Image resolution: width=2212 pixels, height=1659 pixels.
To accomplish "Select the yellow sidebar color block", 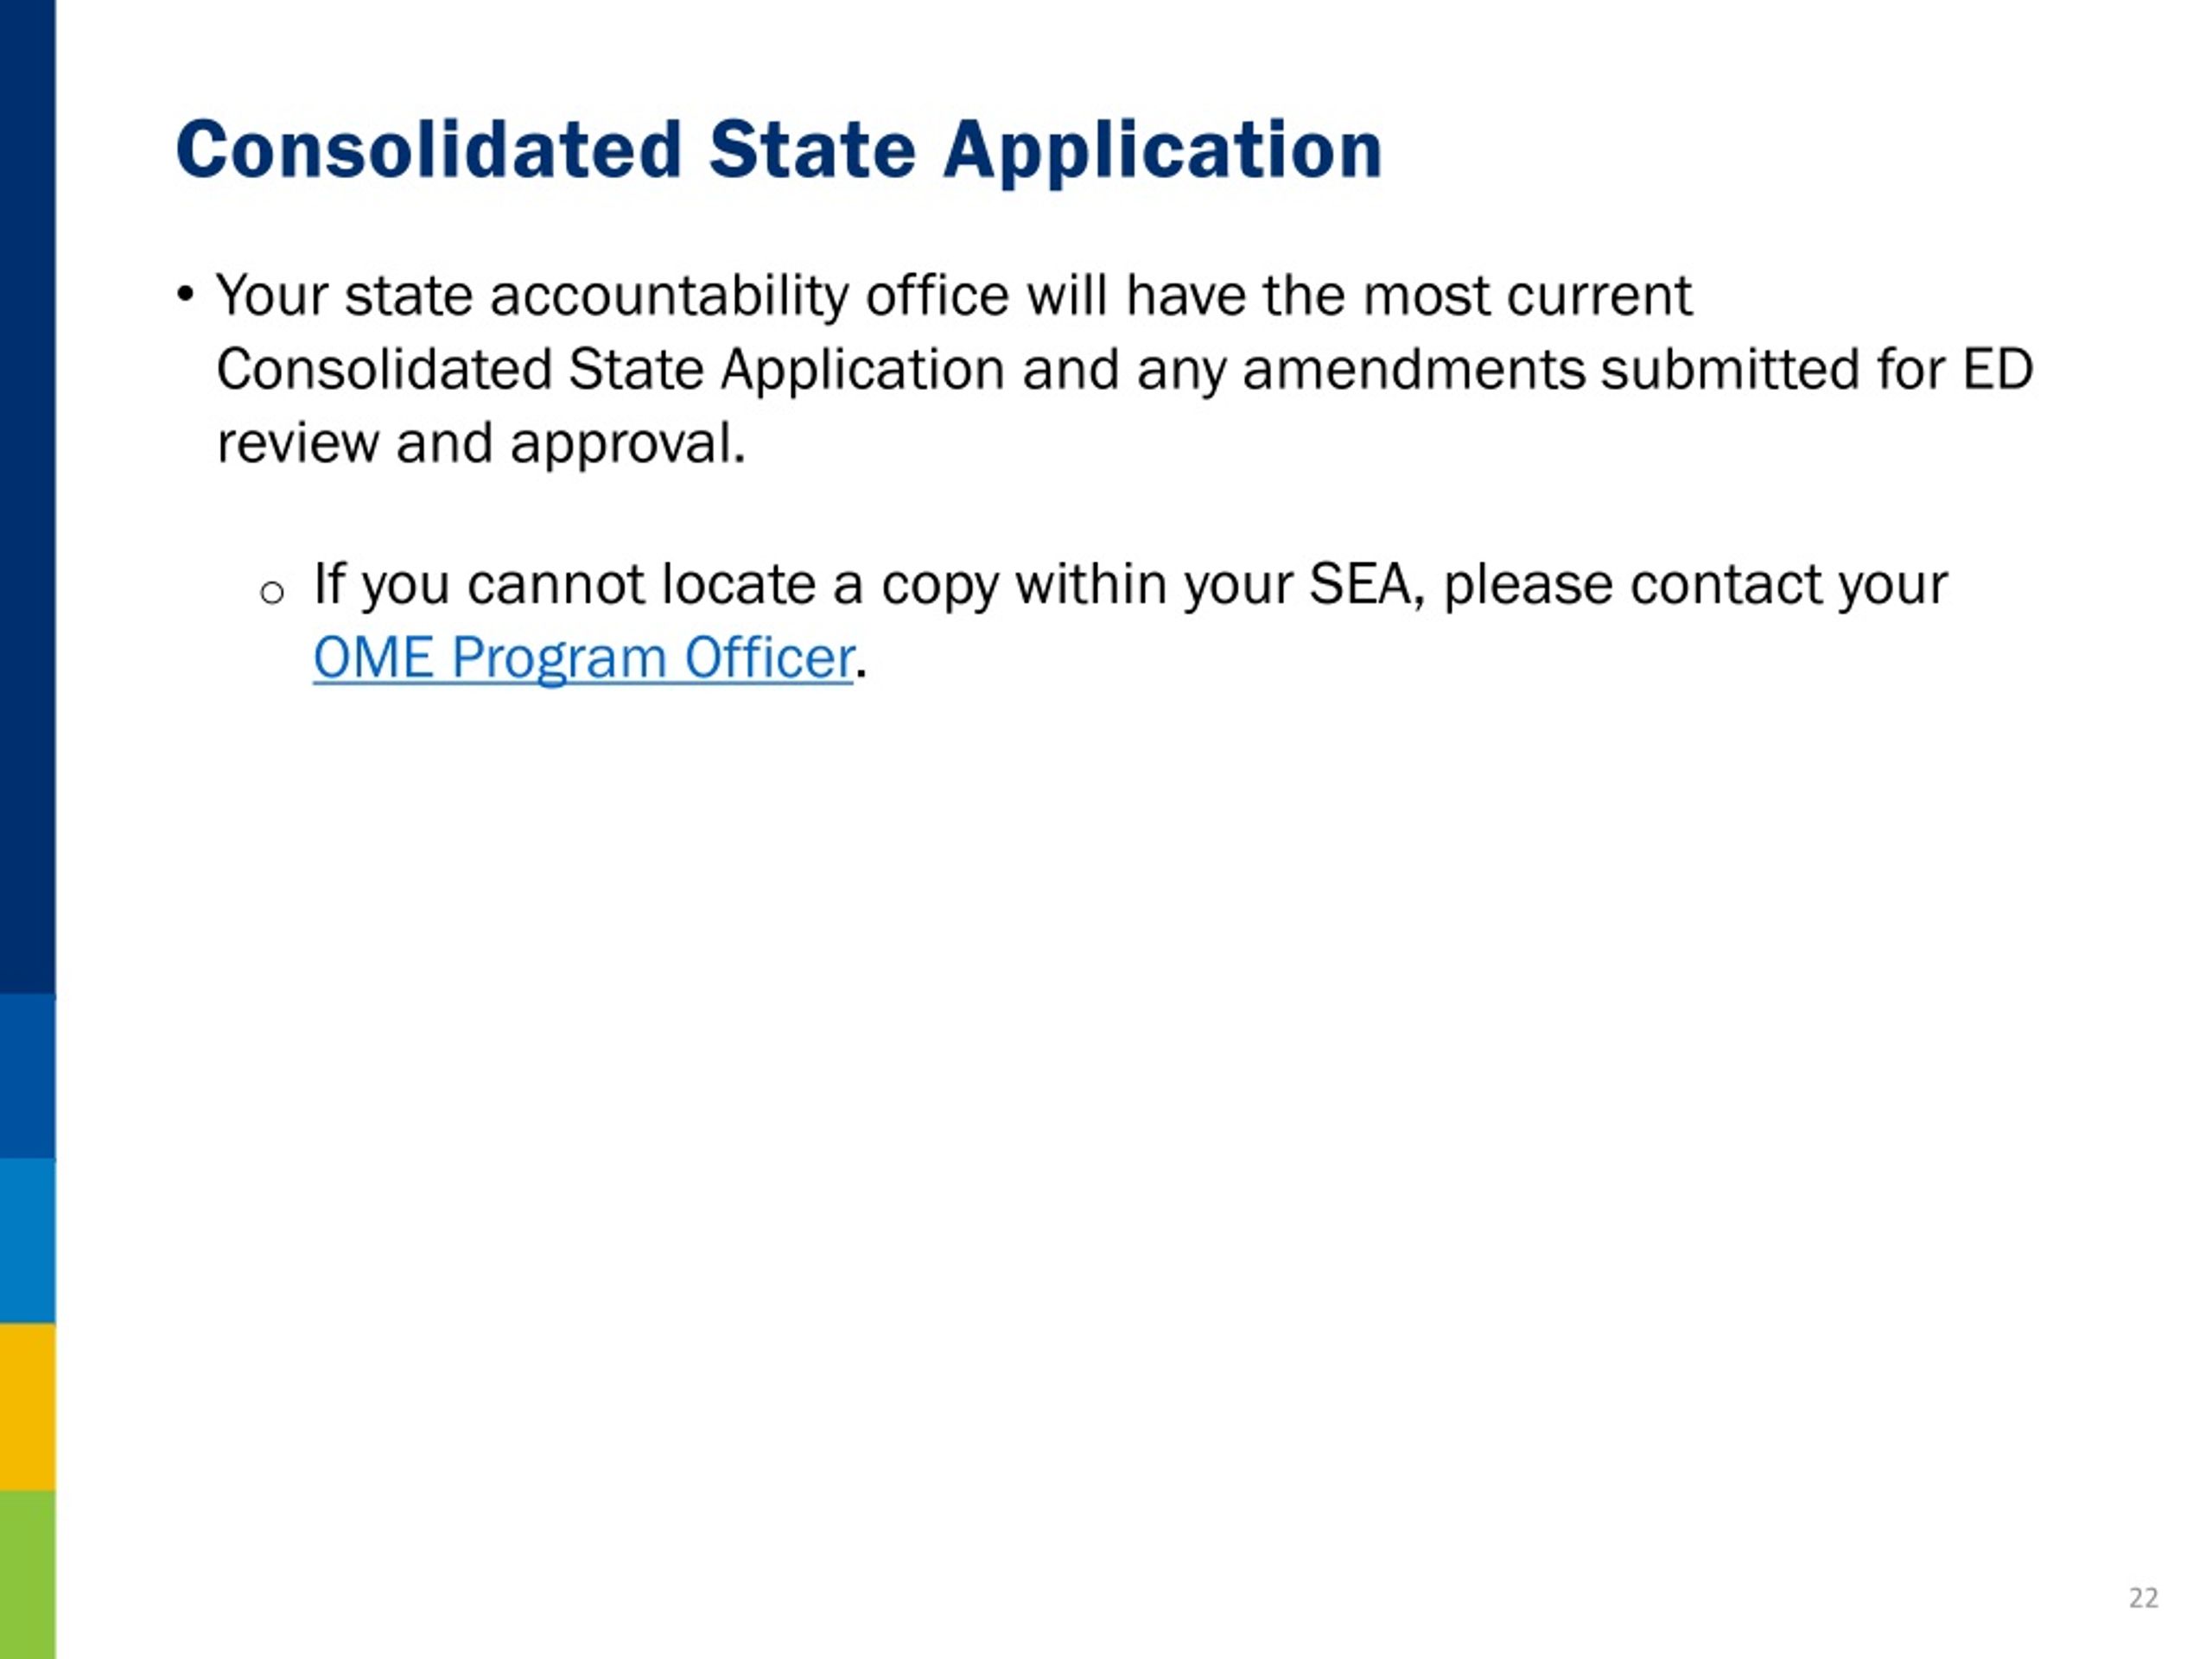I will coord(28,1407).
